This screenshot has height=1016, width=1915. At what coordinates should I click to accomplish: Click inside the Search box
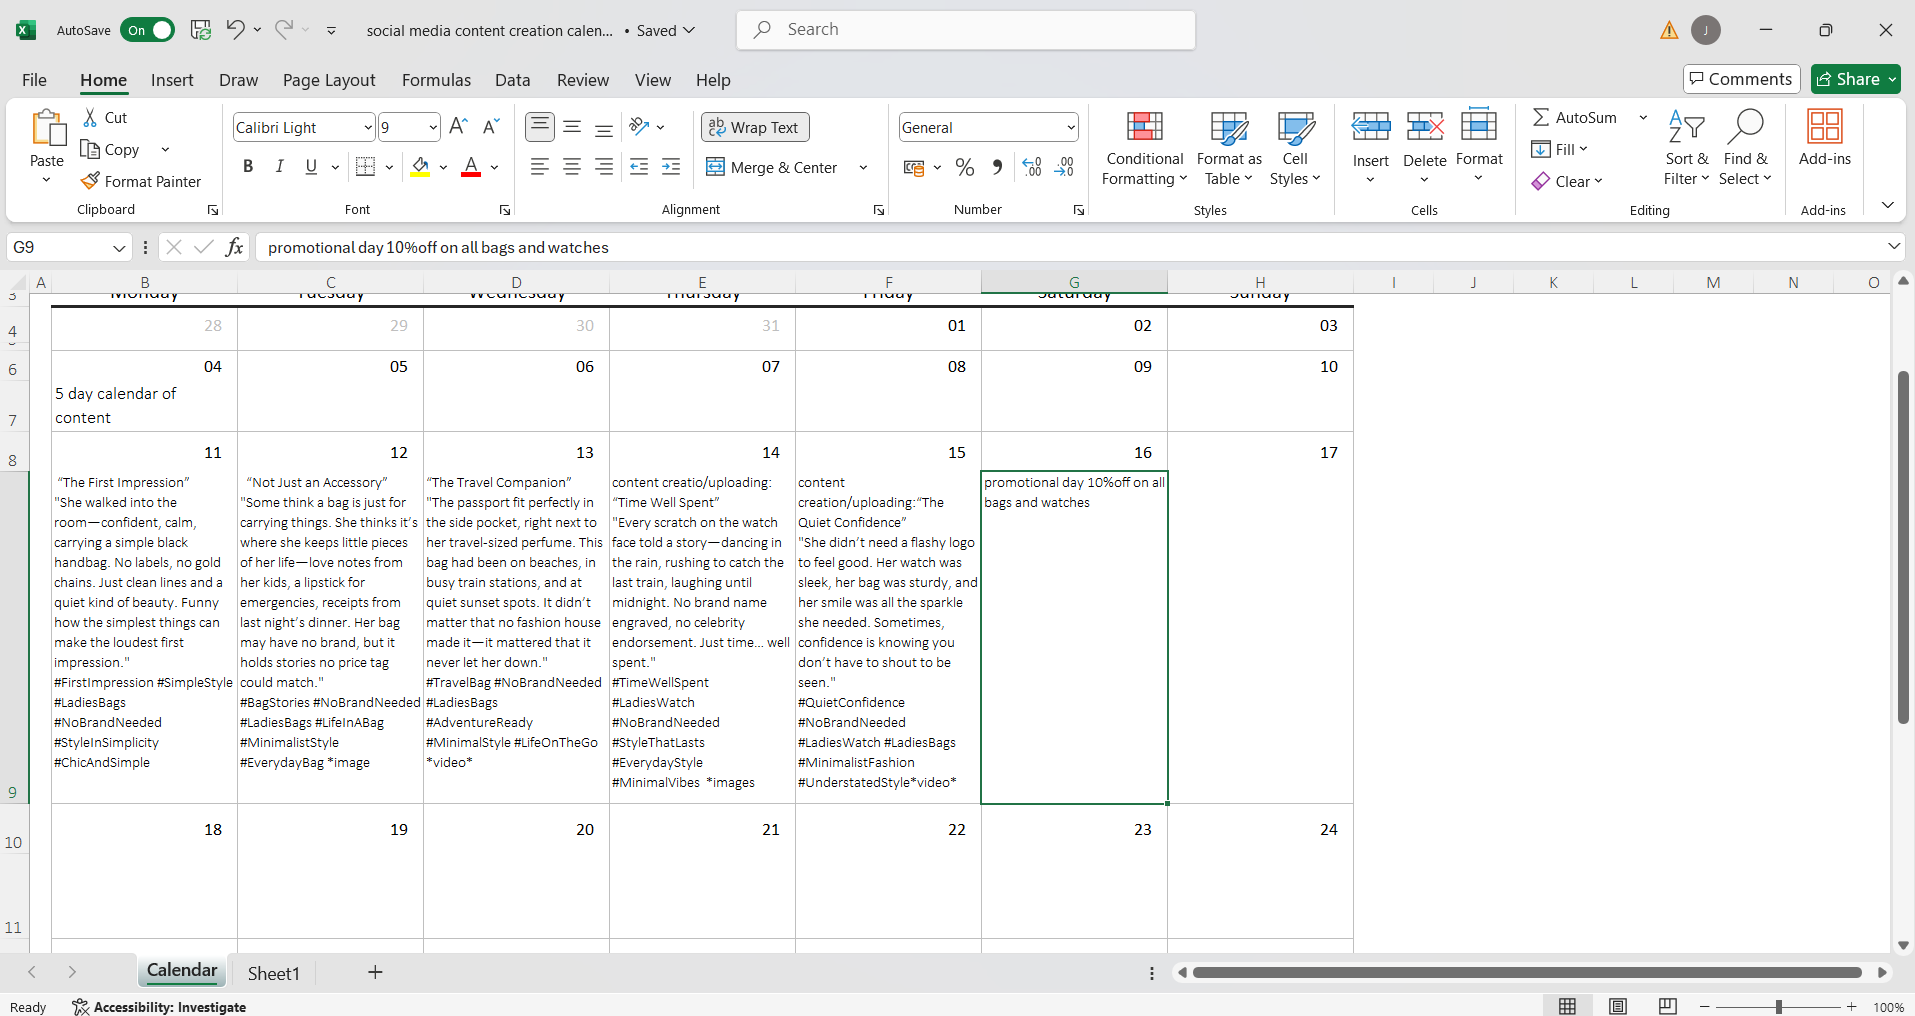965,30
